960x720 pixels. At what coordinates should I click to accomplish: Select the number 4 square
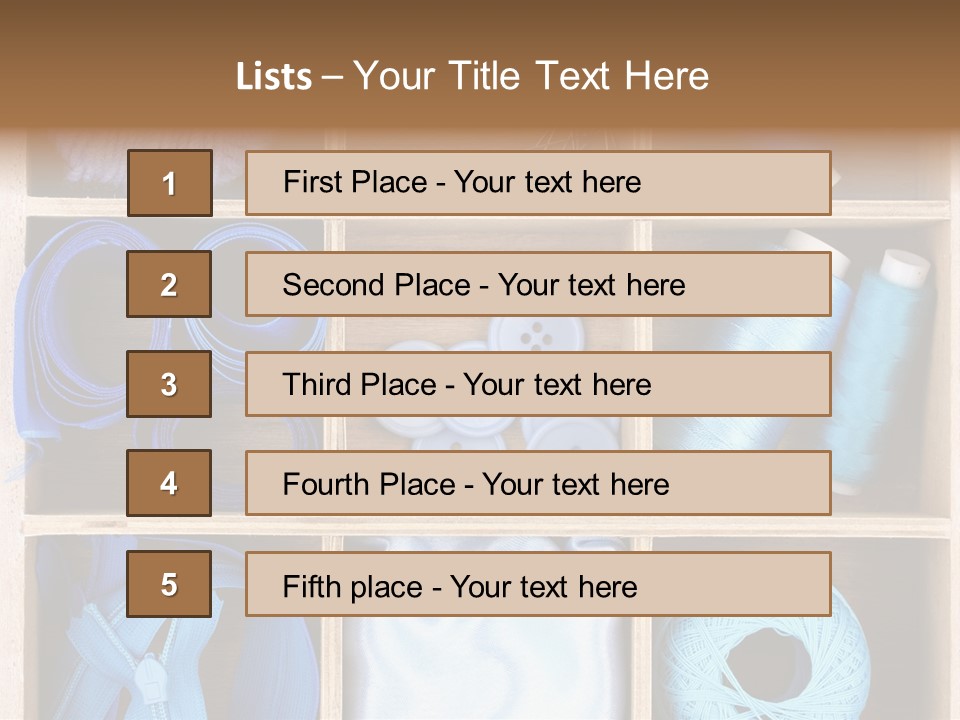click(169, 484)
